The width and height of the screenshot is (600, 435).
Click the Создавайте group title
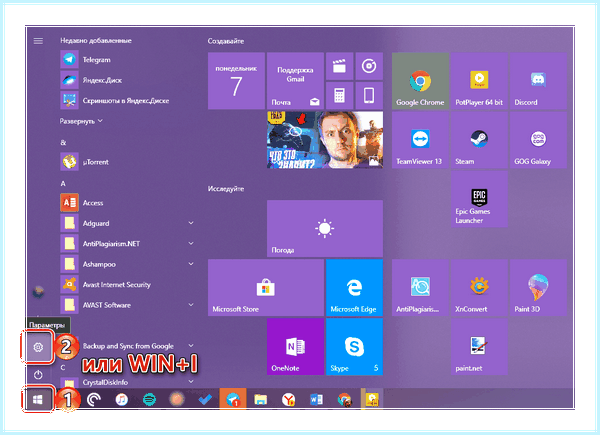click(x=226, y=41)
